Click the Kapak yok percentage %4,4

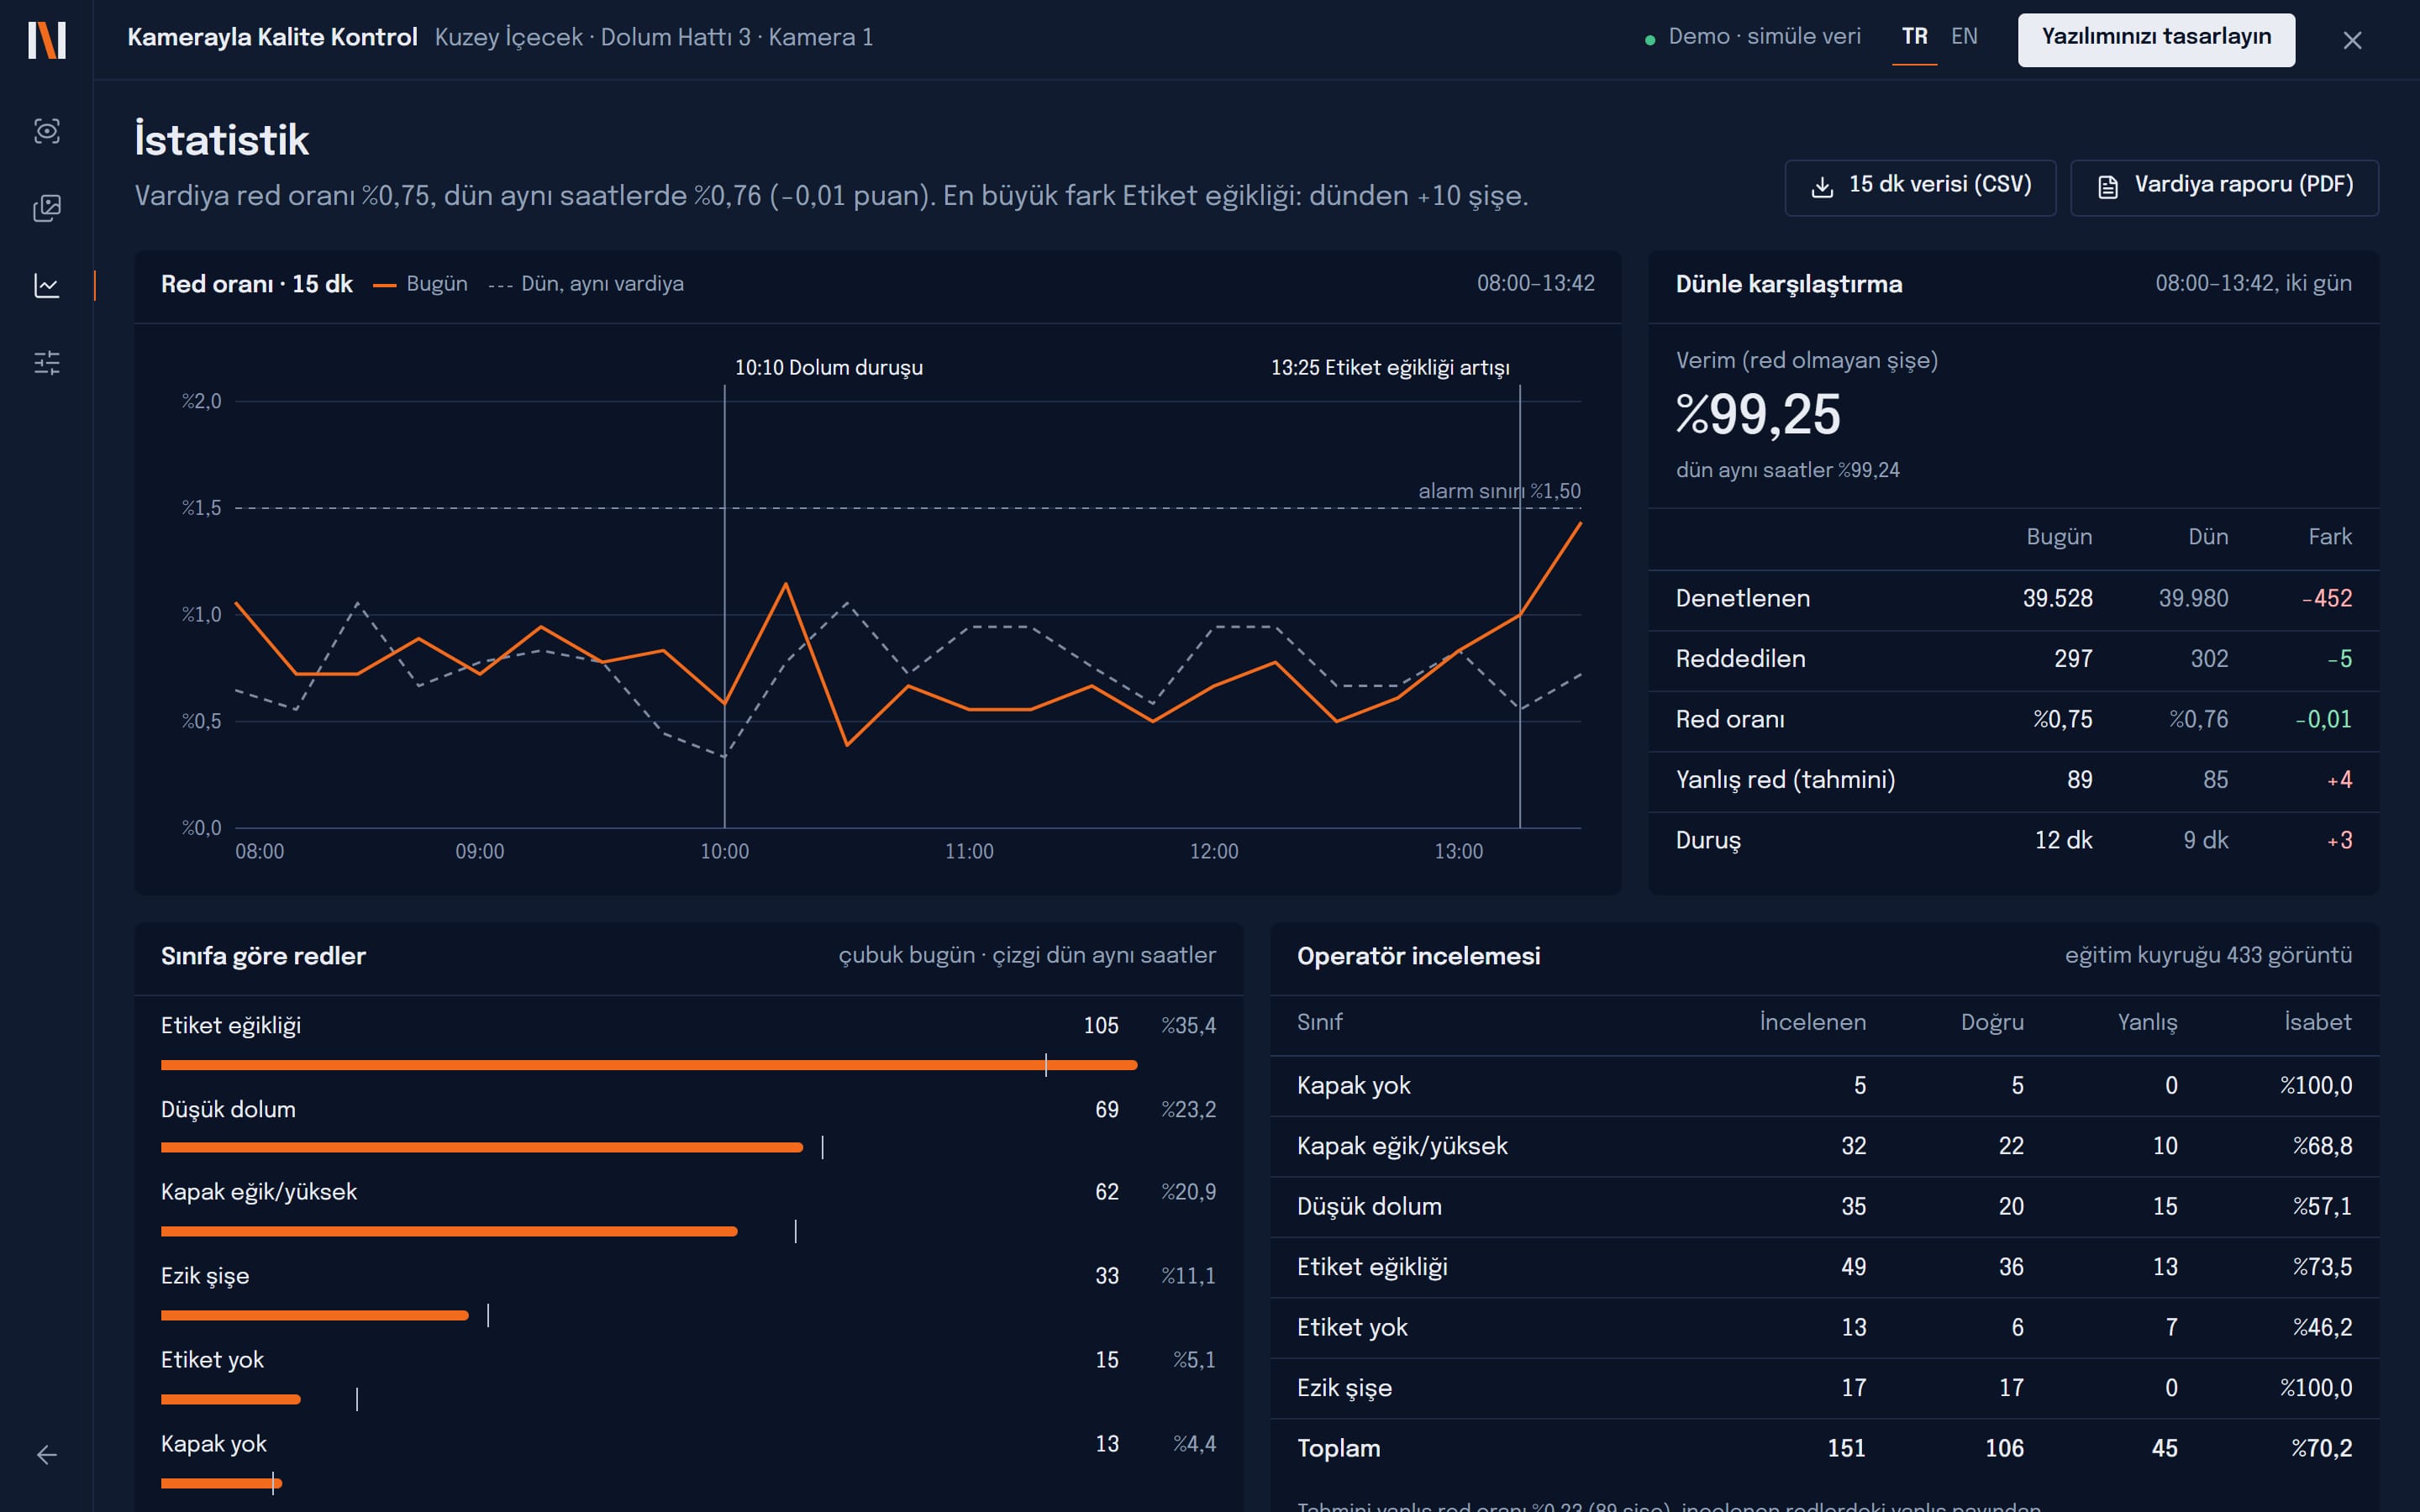[1194, 1444]
